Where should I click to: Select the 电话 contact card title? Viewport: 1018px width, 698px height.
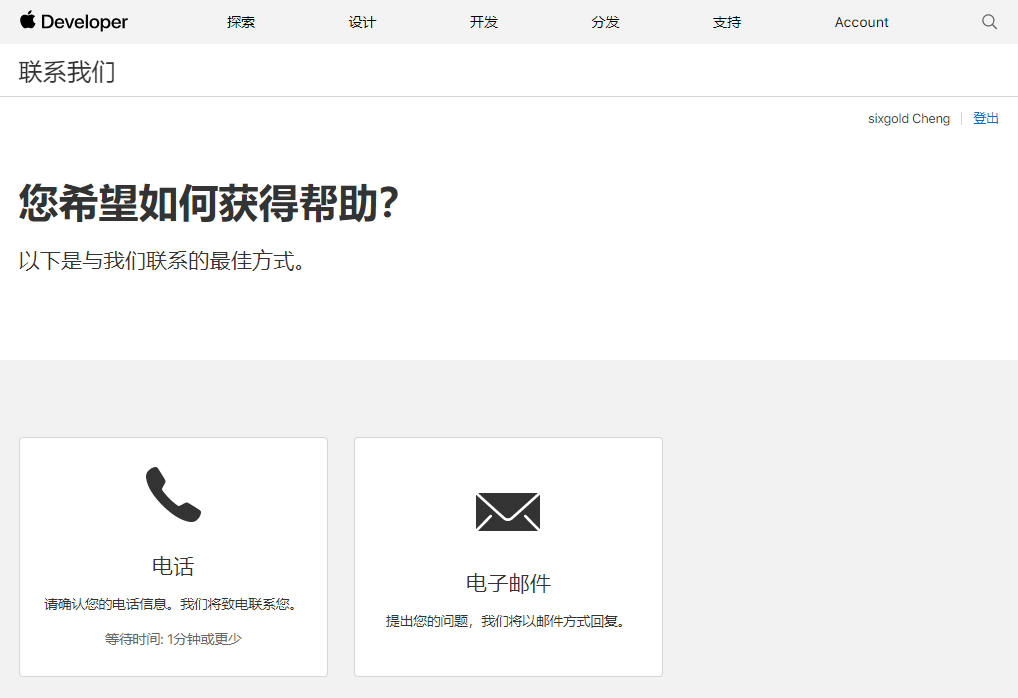pos(173,566)
